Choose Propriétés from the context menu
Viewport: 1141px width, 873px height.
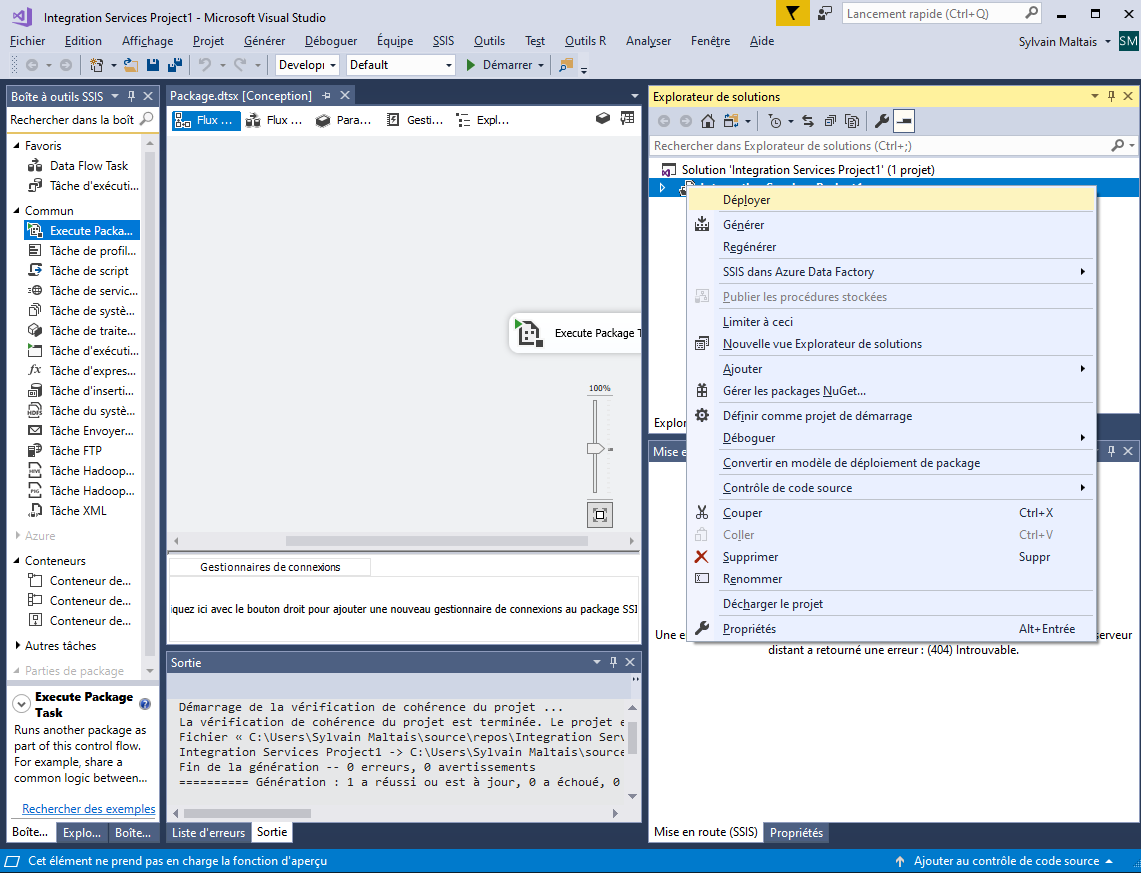coord(749,629)
